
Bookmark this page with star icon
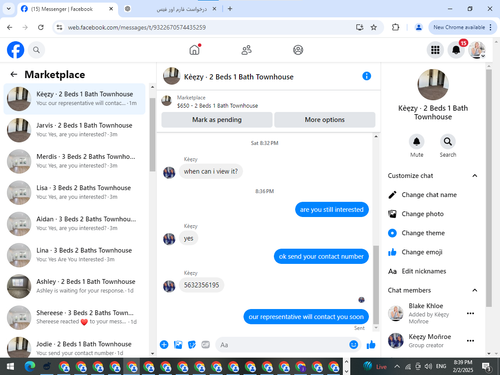point(374,27)
